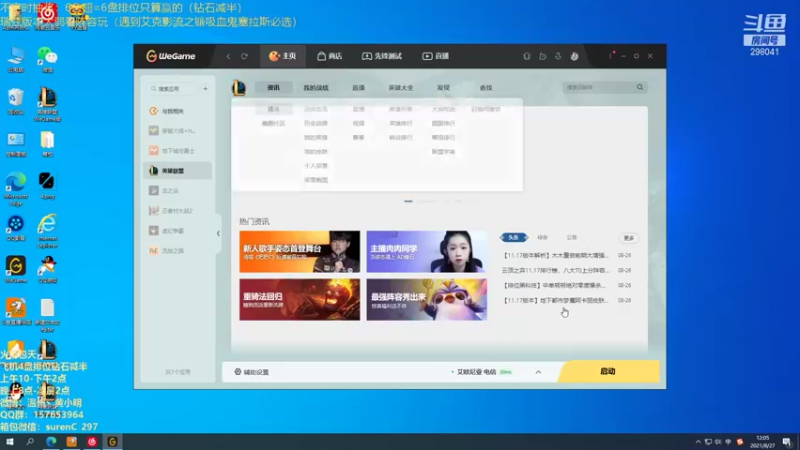Image resolution: width=800 pixels, height=450 pixels.
Task: Click the 更多 button for more news
Action: (x=629, y=238)
